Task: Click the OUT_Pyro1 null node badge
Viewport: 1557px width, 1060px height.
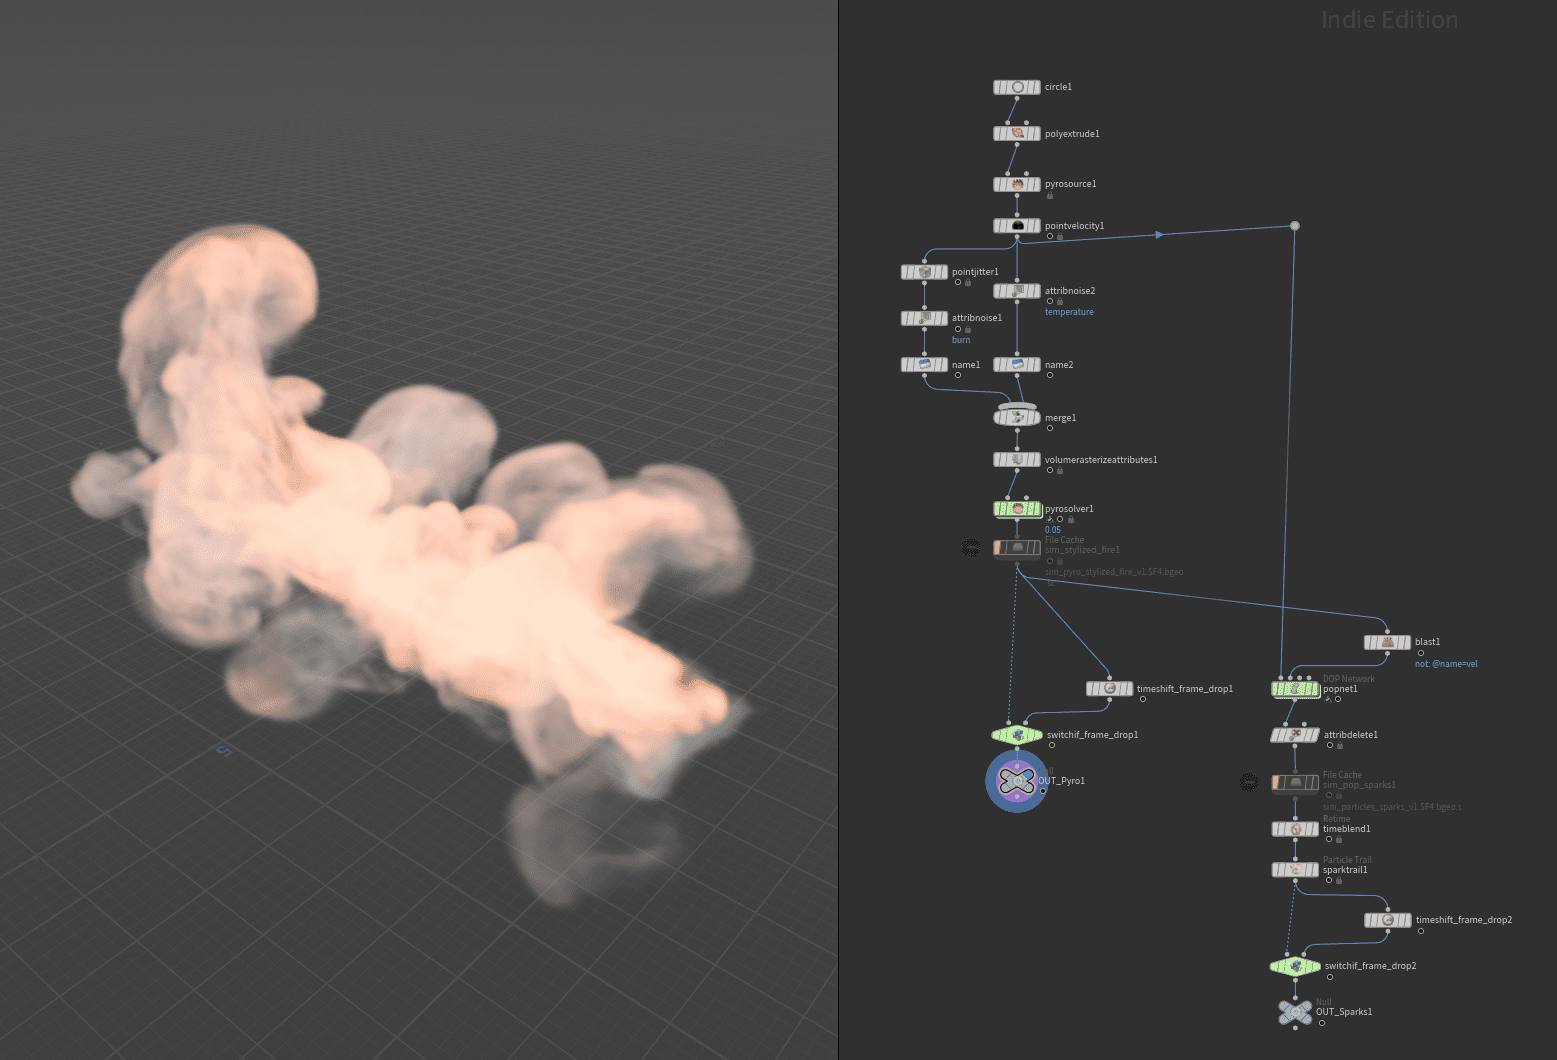Action: click(x=1043, y=791)
